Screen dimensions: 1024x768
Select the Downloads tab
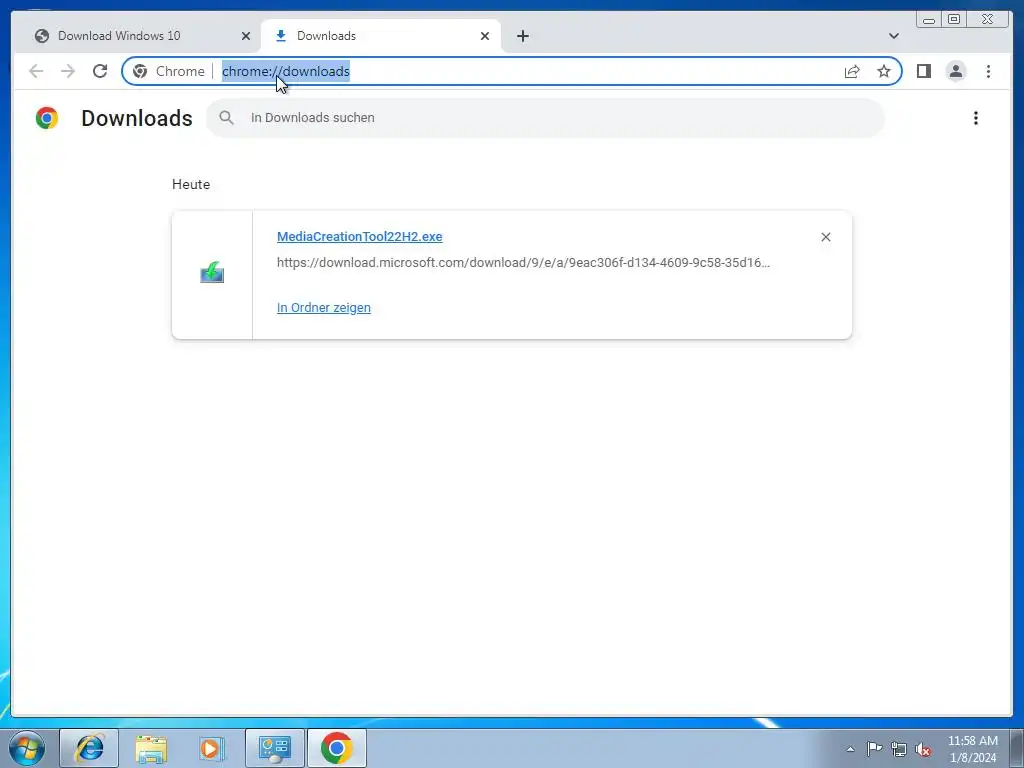381,36
